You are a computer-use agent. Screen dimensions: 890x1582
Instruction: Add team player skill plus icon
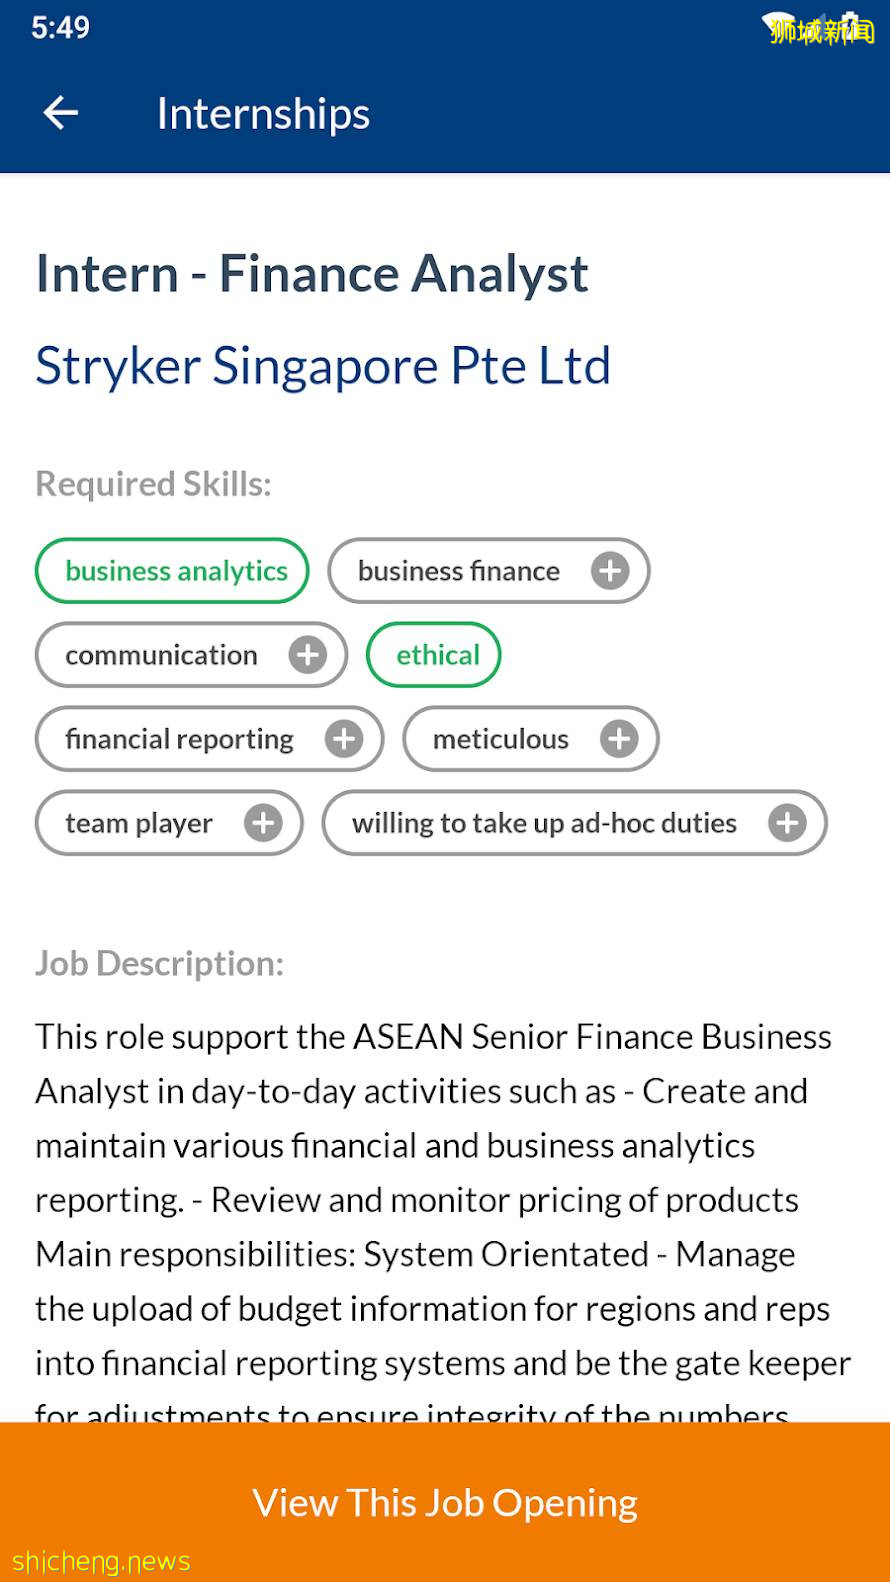pyautogui.click(x=264, y=823)
